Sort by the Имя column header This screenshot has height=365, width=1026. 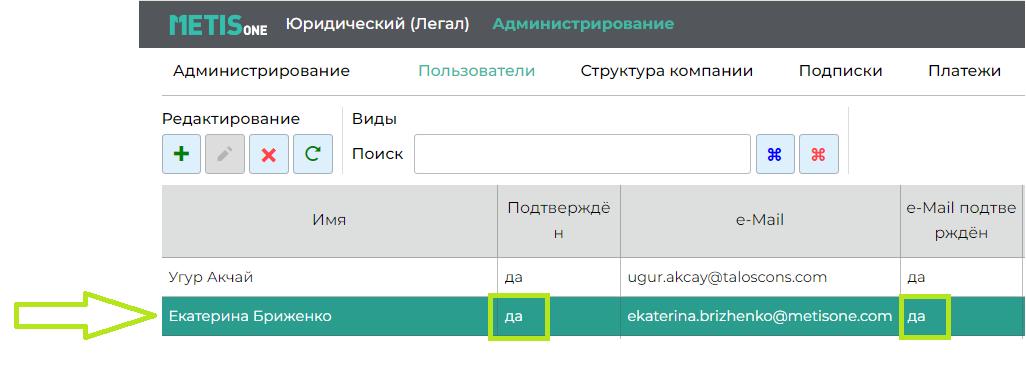[329, 221]
